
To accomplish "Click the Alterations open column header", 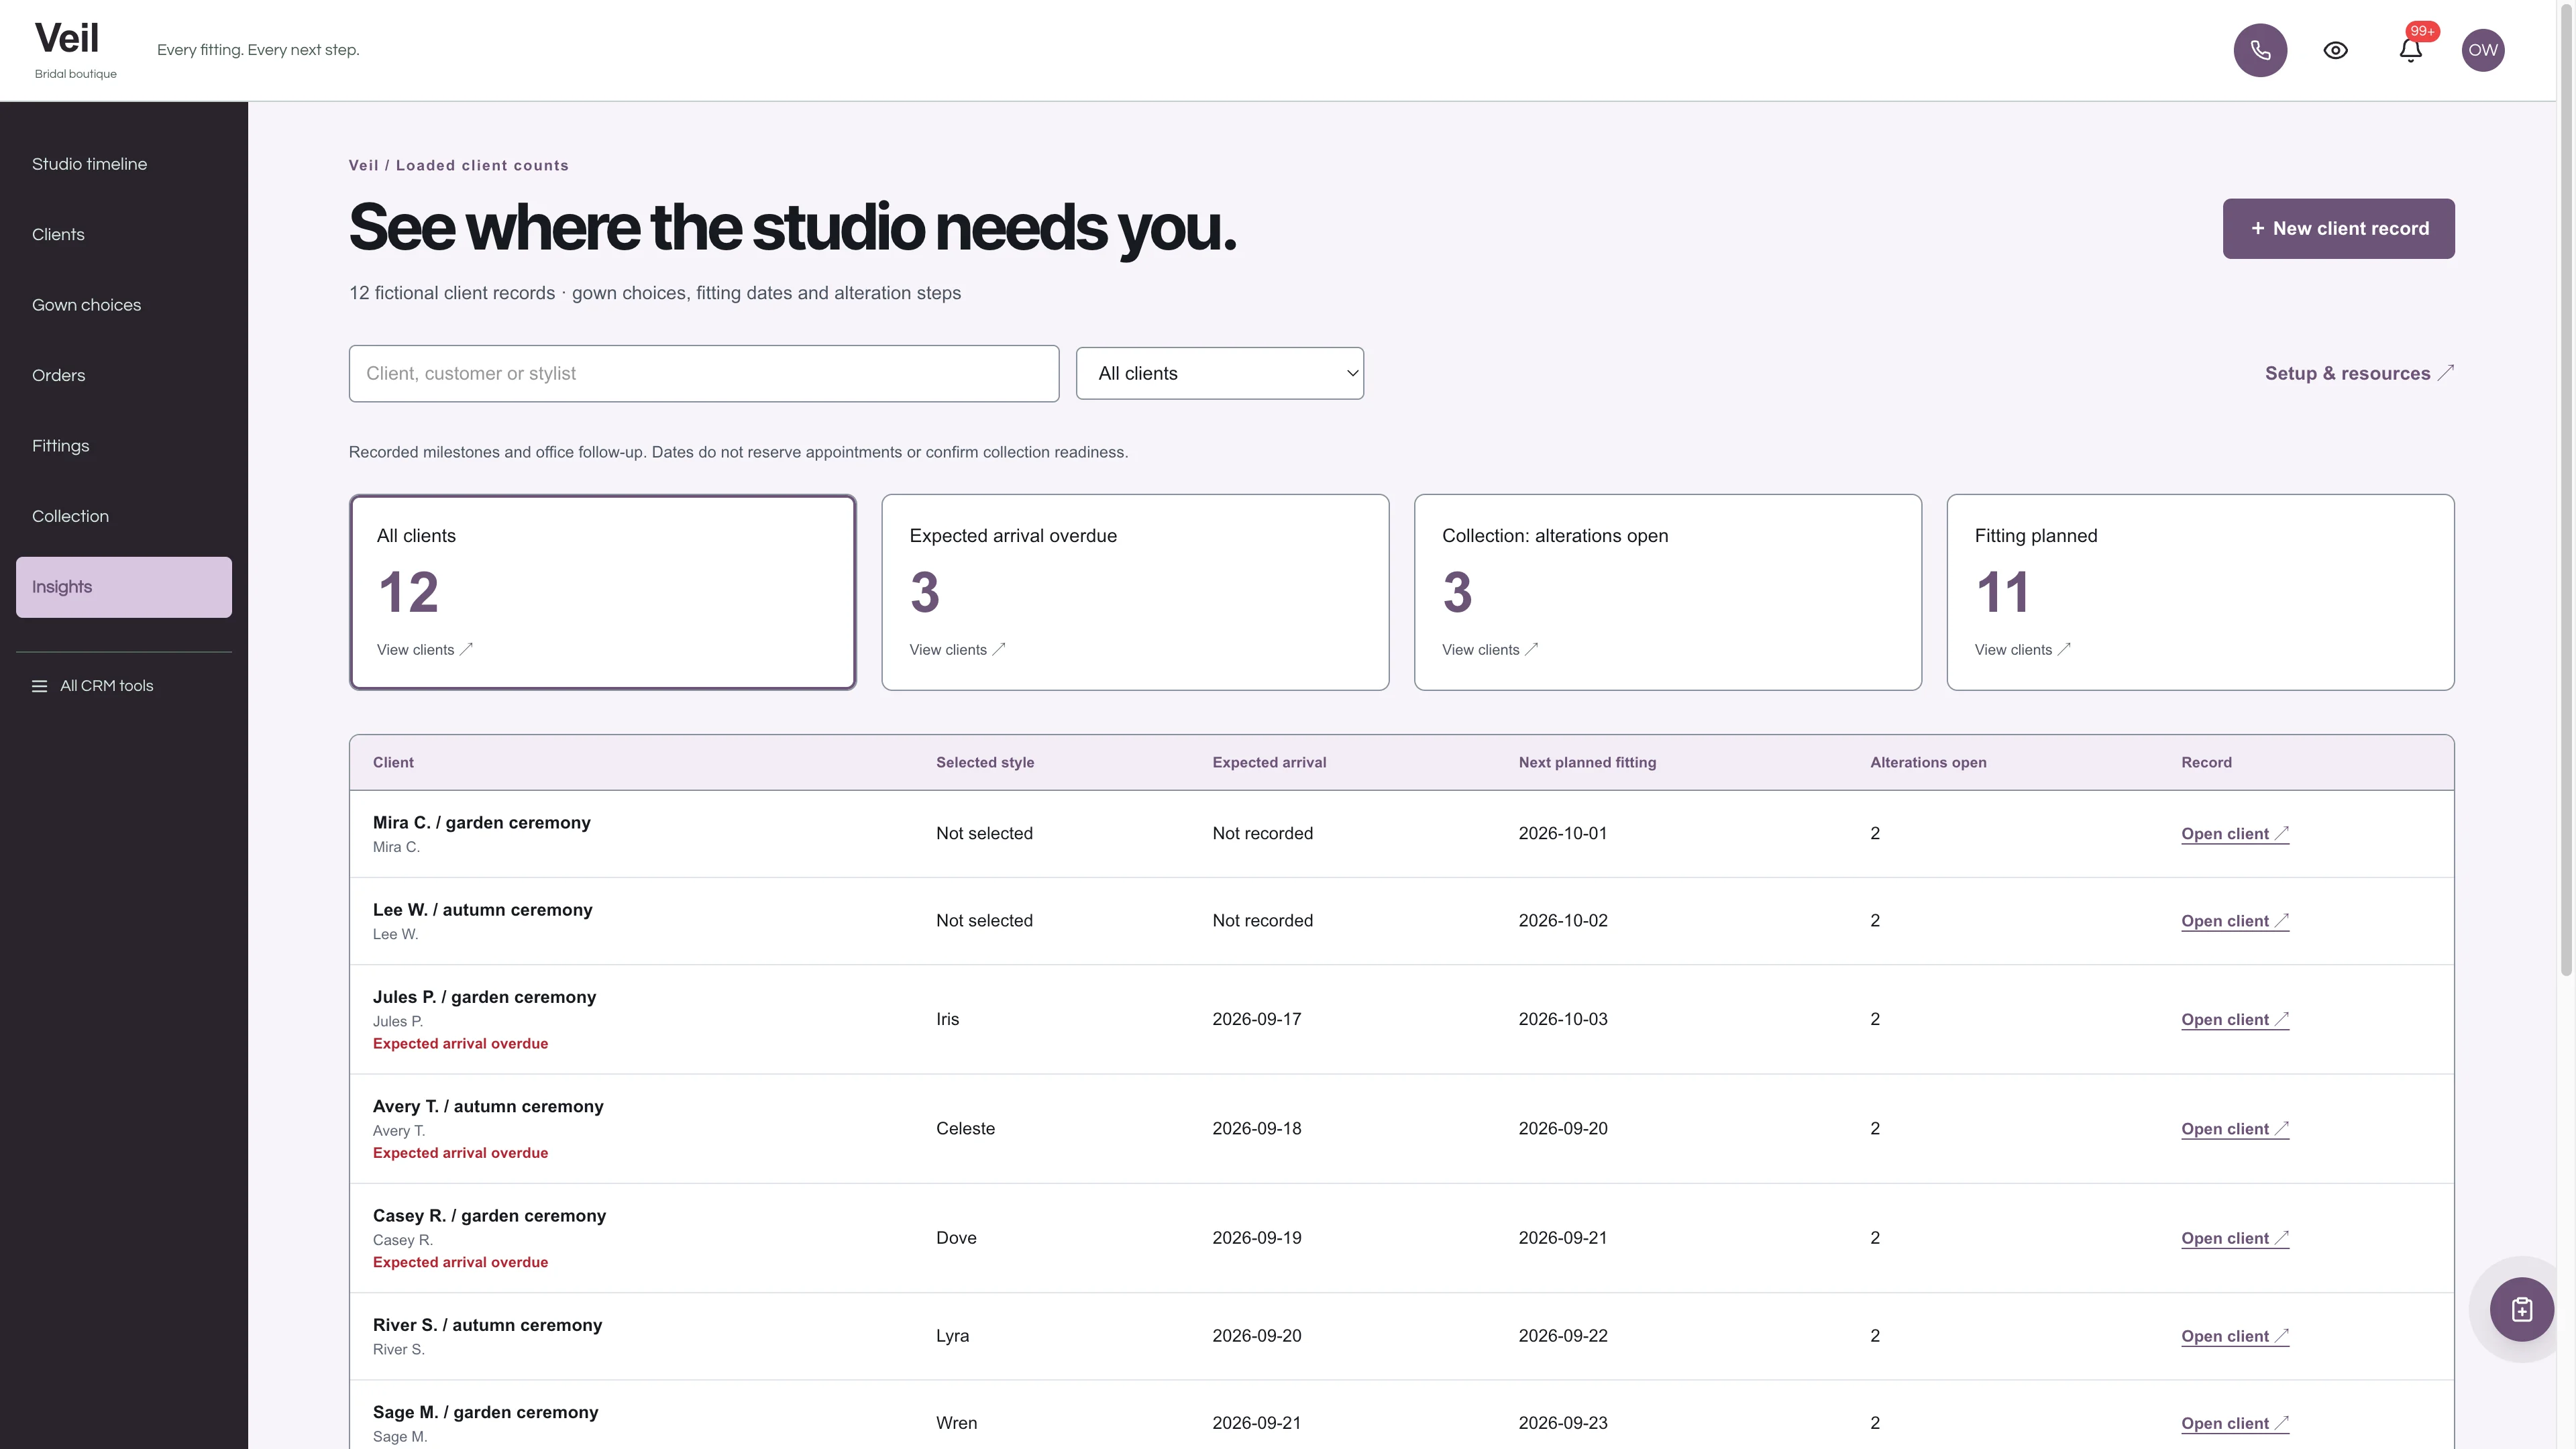I will pos(1928,762).
